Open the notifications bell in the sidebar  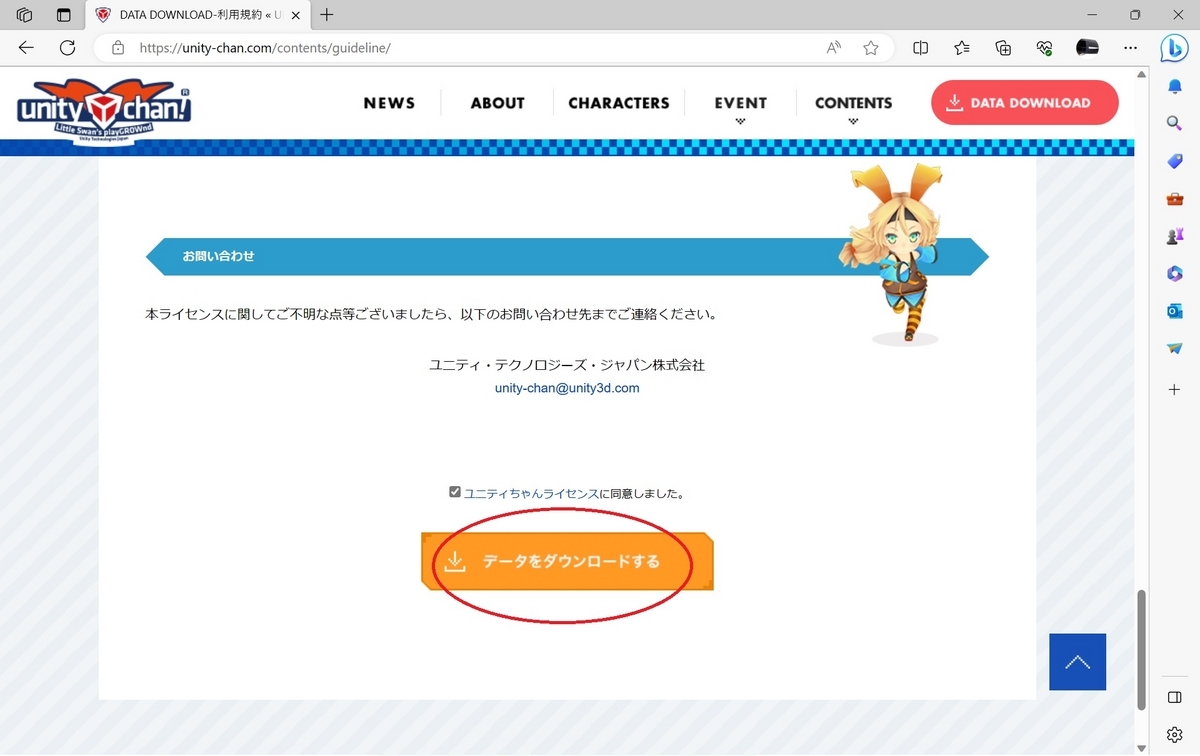coord(1175,87)
